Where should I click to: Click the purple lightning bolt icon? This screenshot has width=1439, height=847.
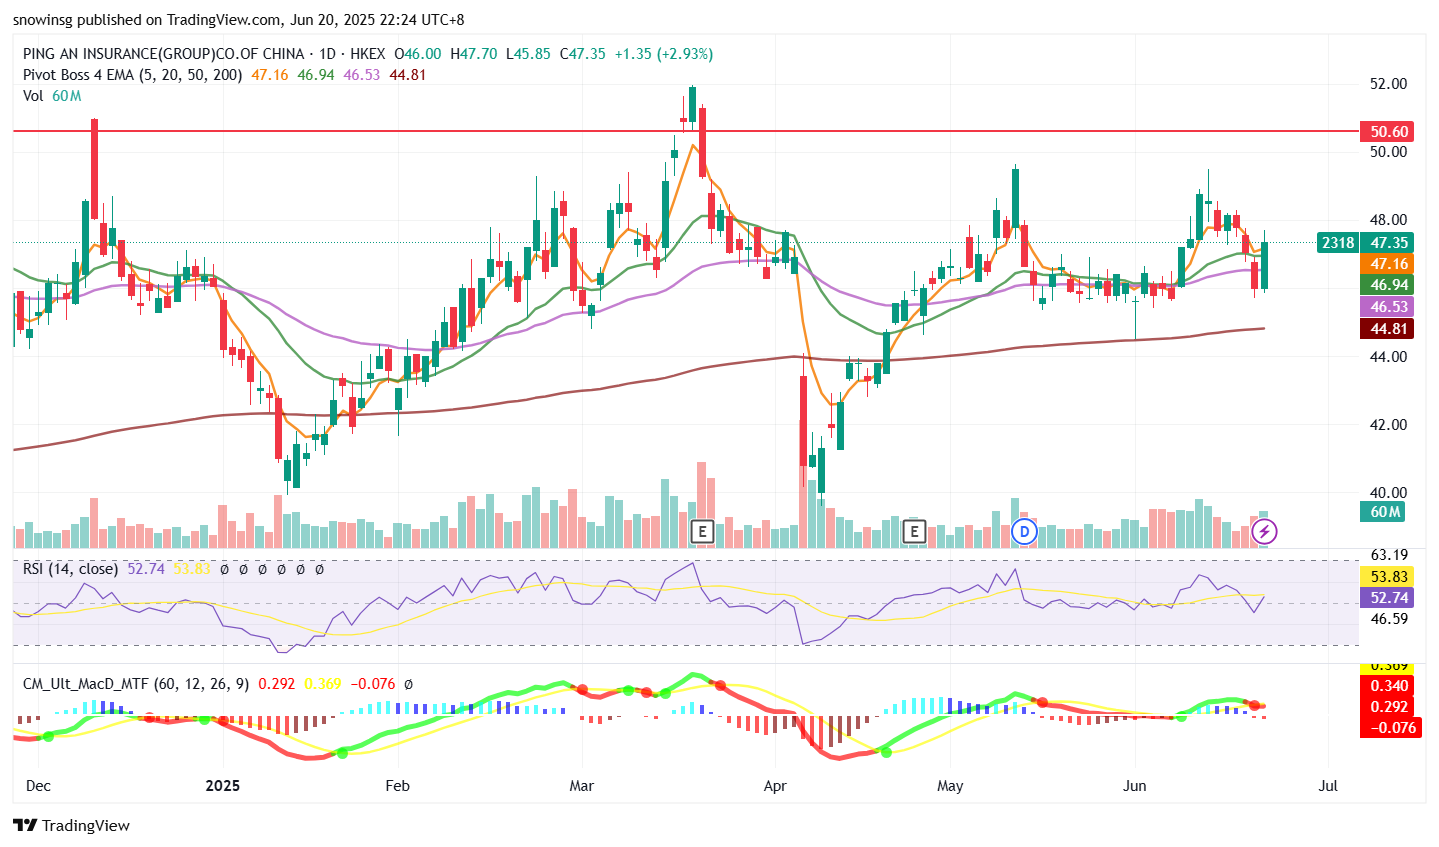pos(1264,531)
